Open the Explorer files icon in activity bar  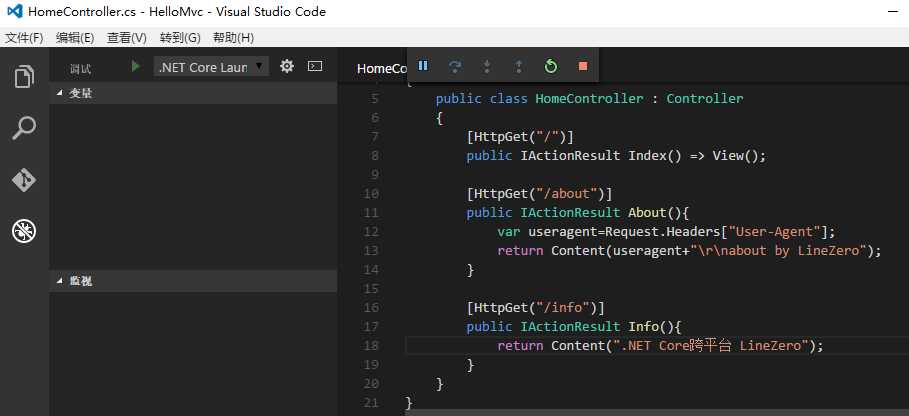[24, 76]
